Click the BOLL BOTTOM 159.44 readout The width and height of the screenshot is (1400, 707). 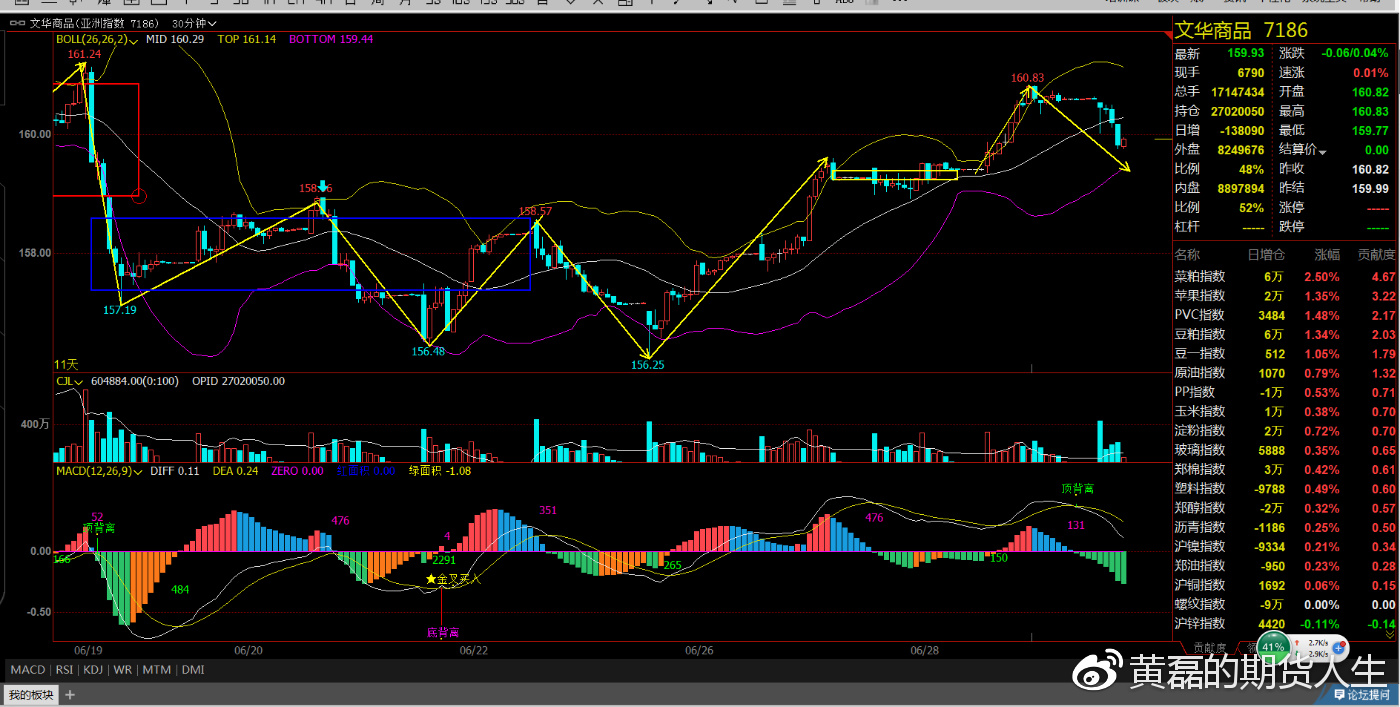click(x=331, y=39)
